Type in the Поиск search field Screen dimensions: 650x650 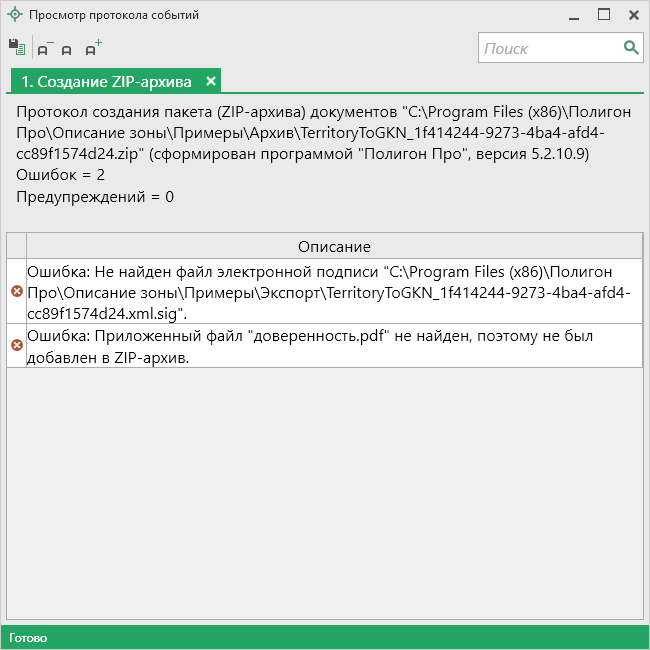click(x=548, y=48)
